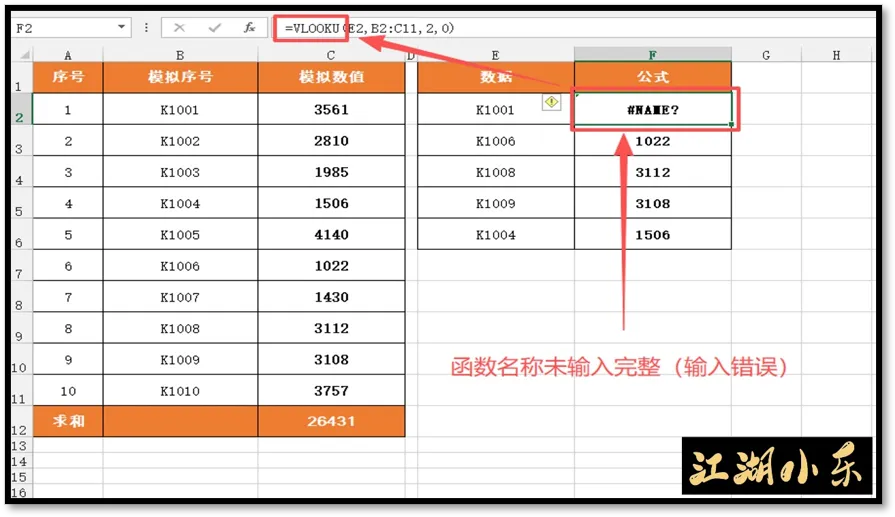Select cell 1506 in column F
Image resolution: width=895 pixels, height=517 pixels.
(x=652, y=234)
